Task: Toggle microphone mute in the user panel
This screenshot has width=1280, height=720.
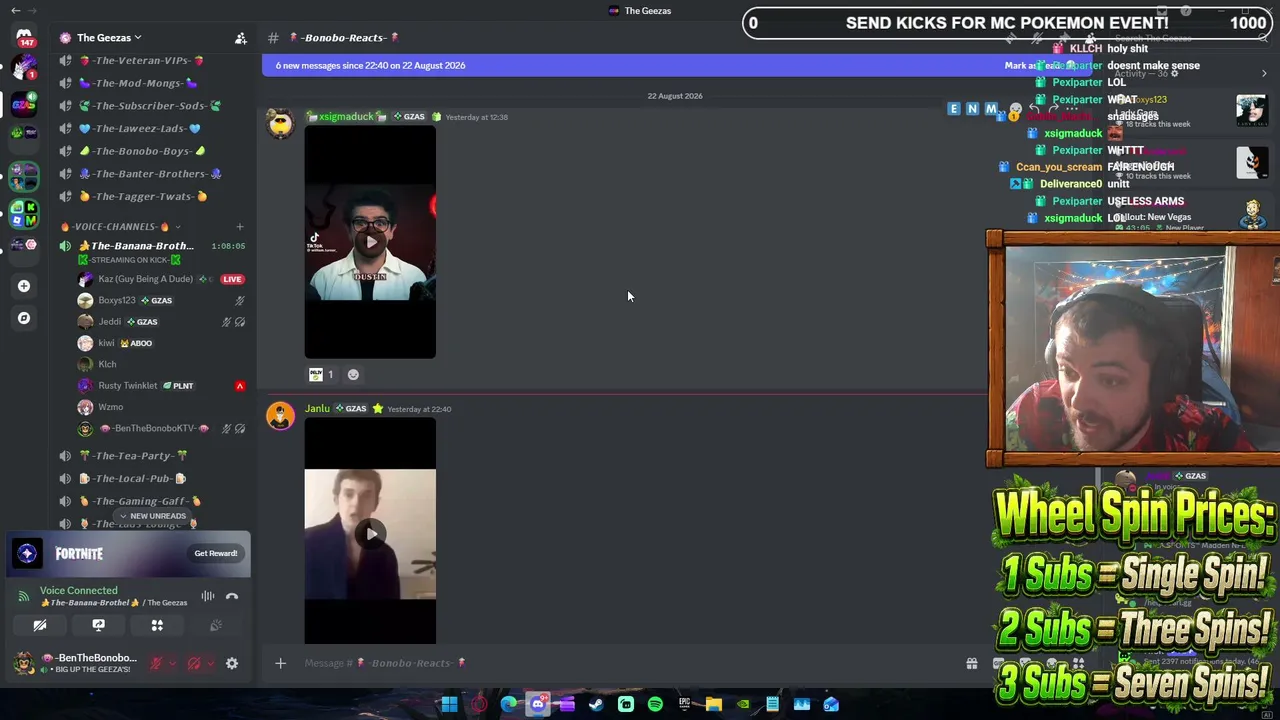Action: pyautogui.click(x=156, y=663)
